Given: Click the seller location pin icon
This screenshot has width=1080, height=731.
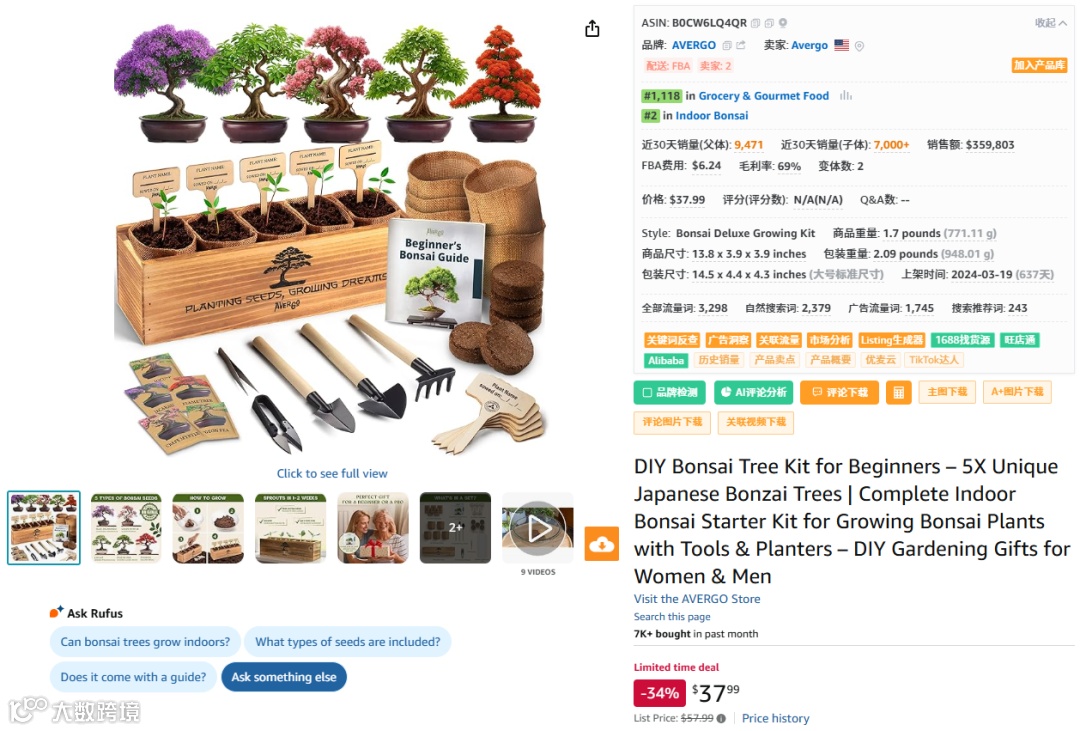Looking at the screenshot, I should coord(859,46).
